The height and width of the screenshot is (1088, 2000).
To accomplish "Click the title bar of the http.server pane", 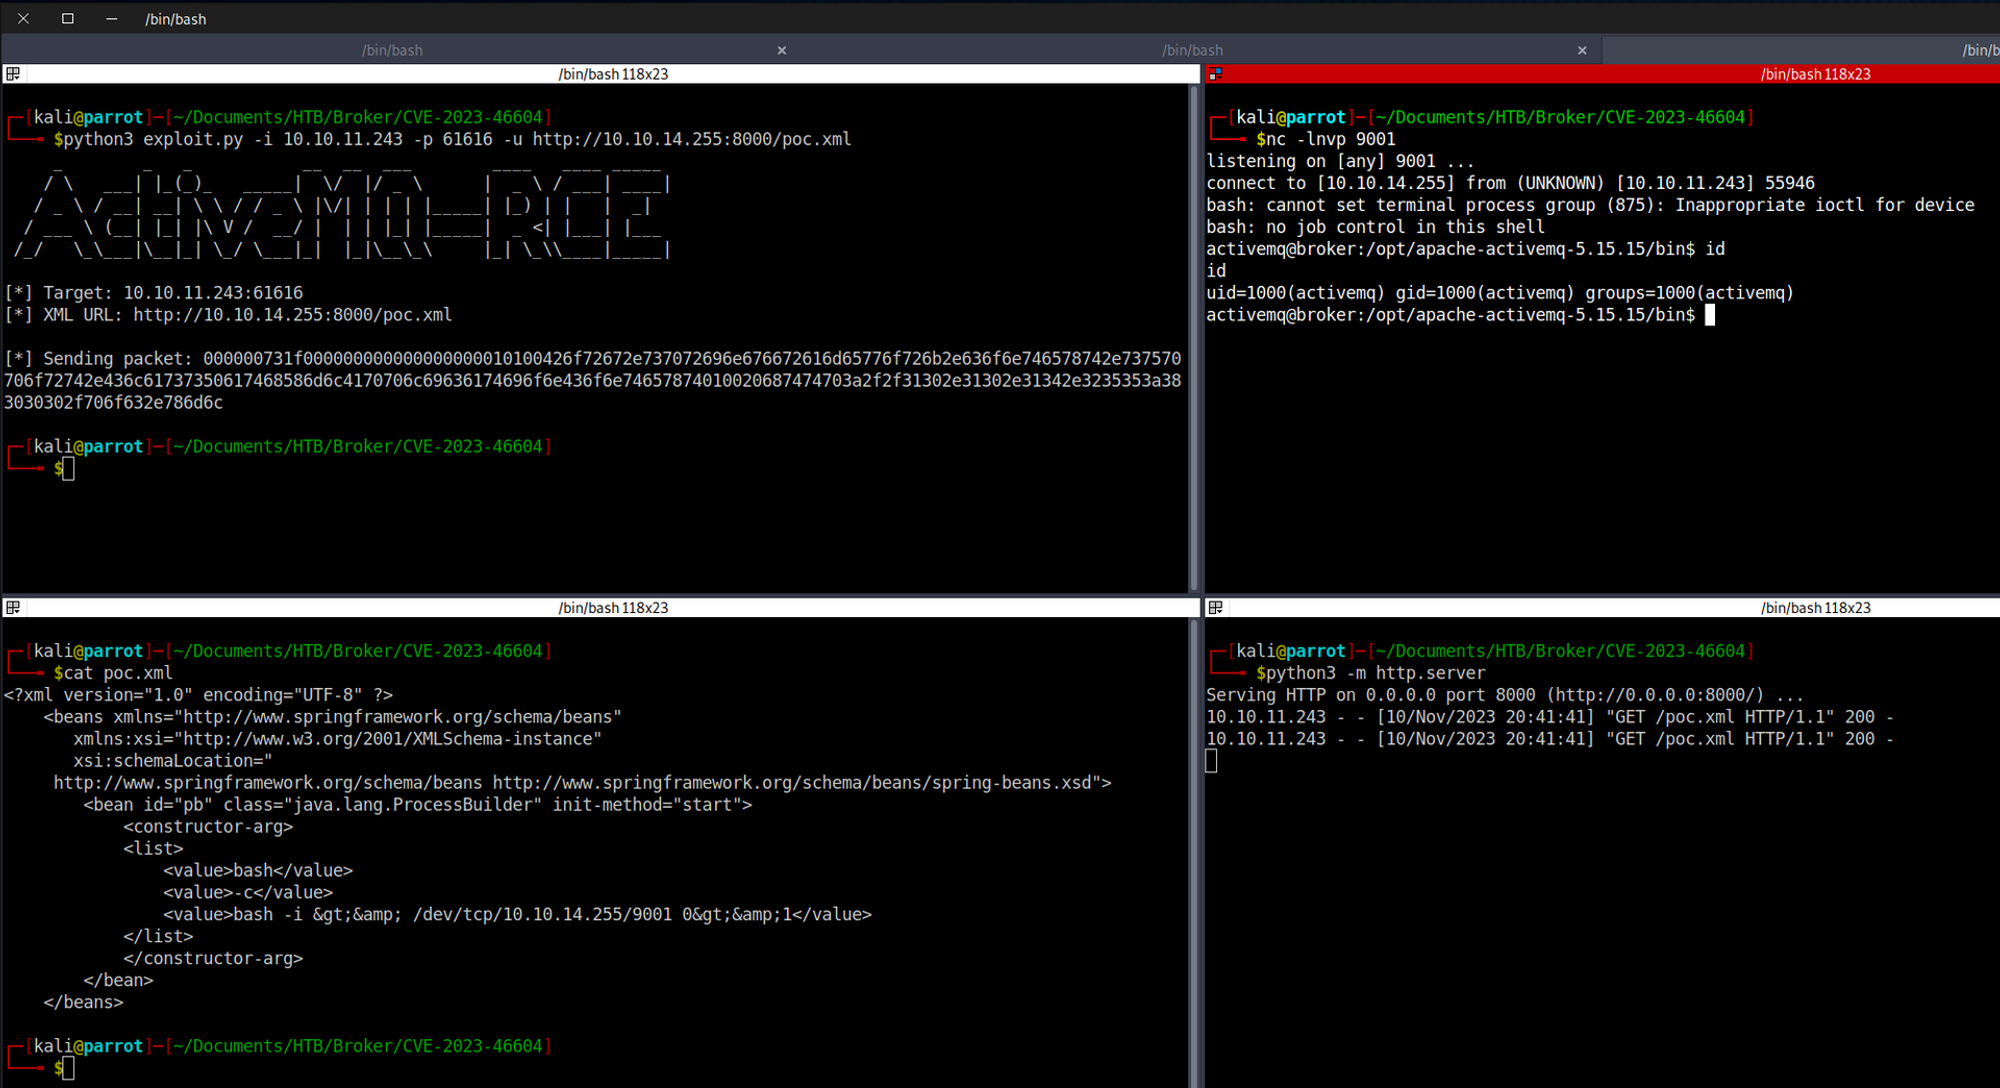I will pyautogui.click(x=1814, y=608).
